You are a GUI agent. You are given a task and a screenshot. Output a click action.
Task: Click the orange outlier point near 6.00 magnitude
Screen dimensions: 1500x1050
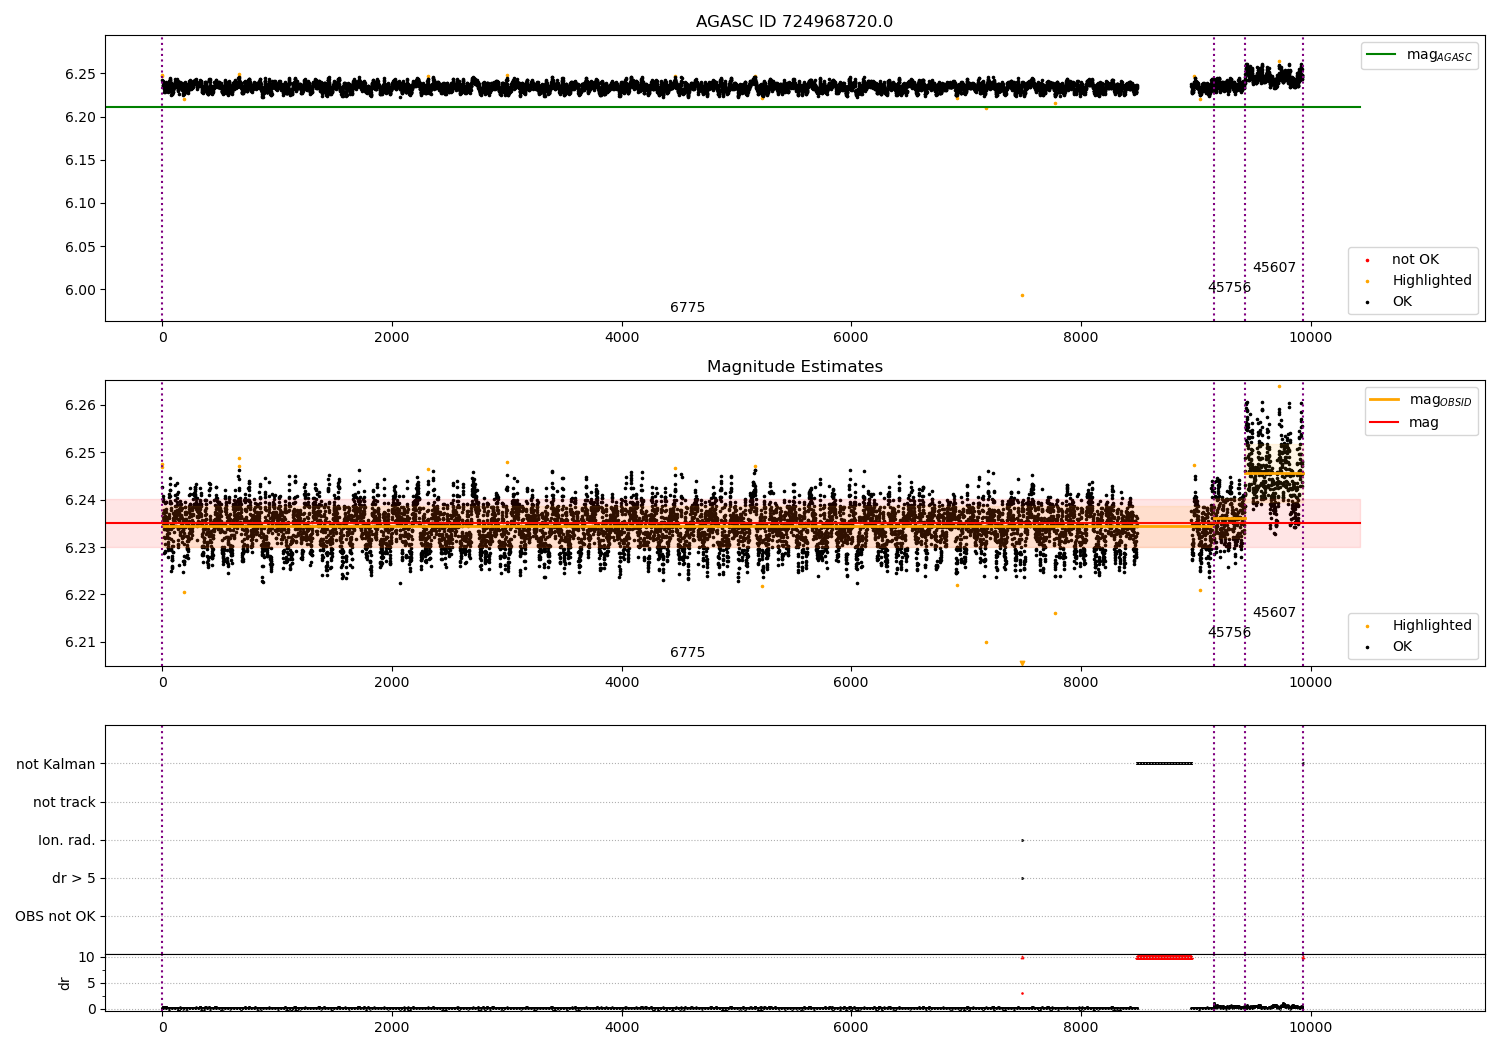point(1022,295)
